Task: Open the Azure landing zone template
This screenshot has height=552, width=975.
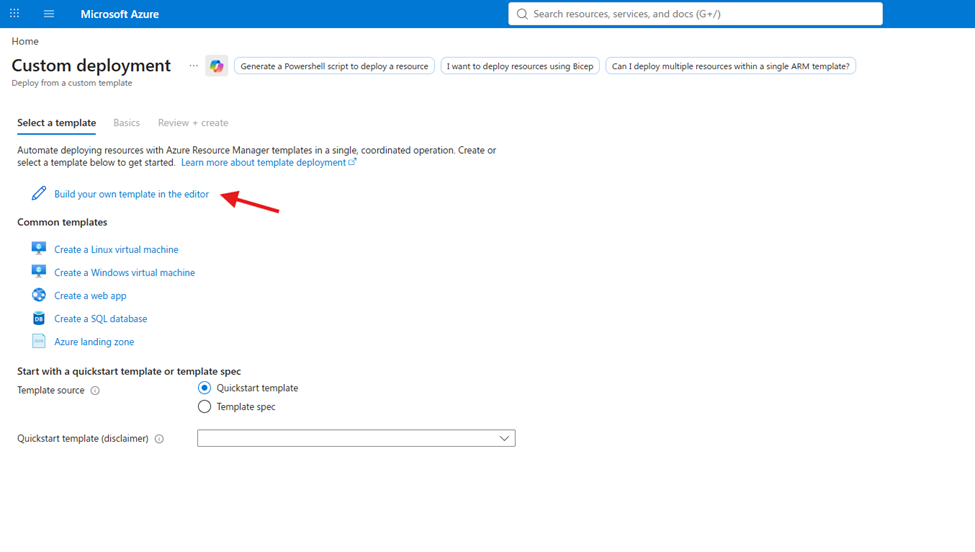Action: [94, 341]
